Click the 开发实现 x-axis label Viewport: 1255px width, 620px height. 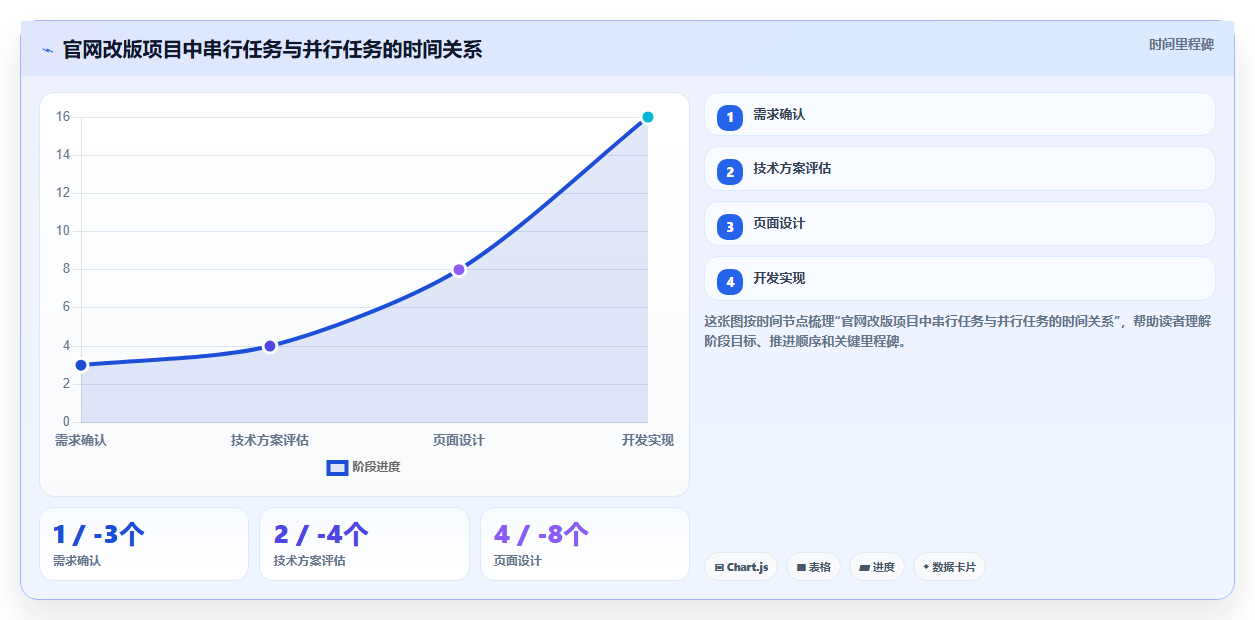tap(648, 440)
